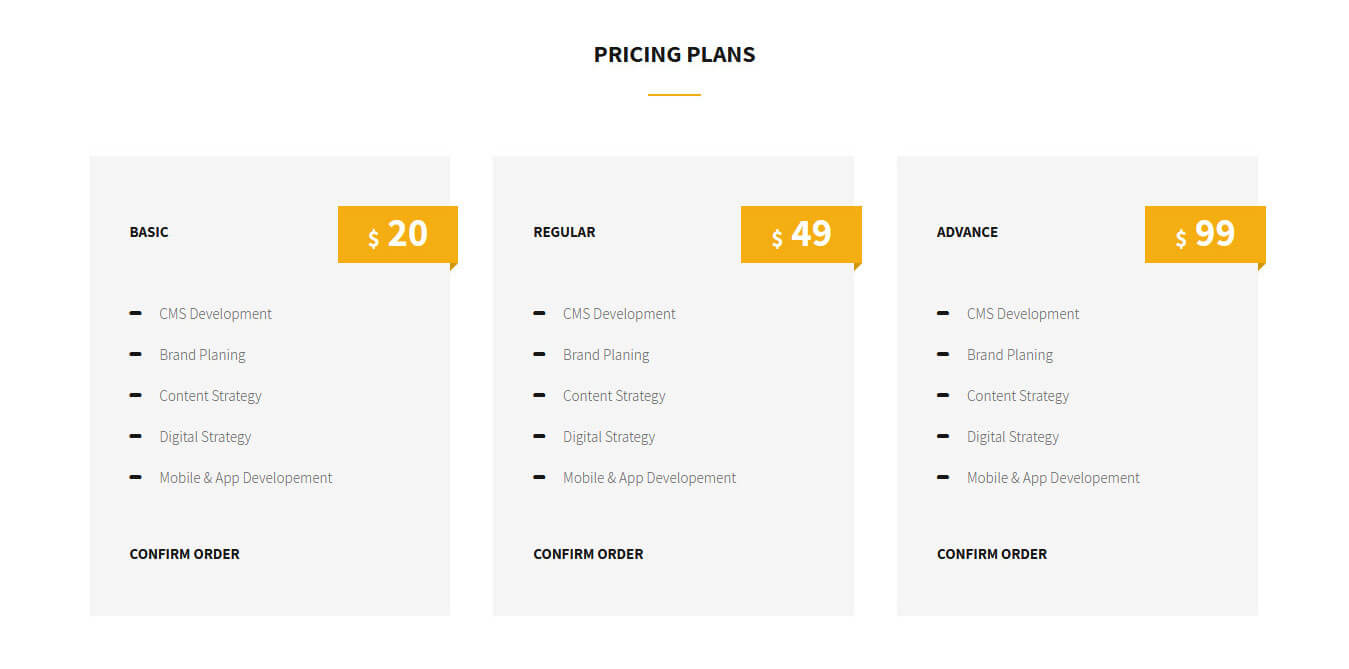
Task: Select Content Strategy in the Regular plan
Action: [614, 396]
